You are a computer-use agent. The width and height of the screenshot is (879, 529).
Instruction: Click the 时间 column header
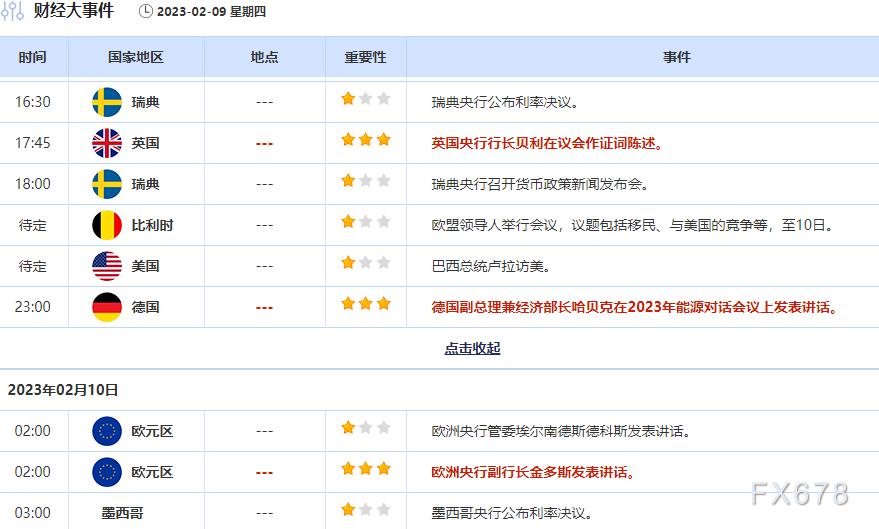[x=33, y=57]
